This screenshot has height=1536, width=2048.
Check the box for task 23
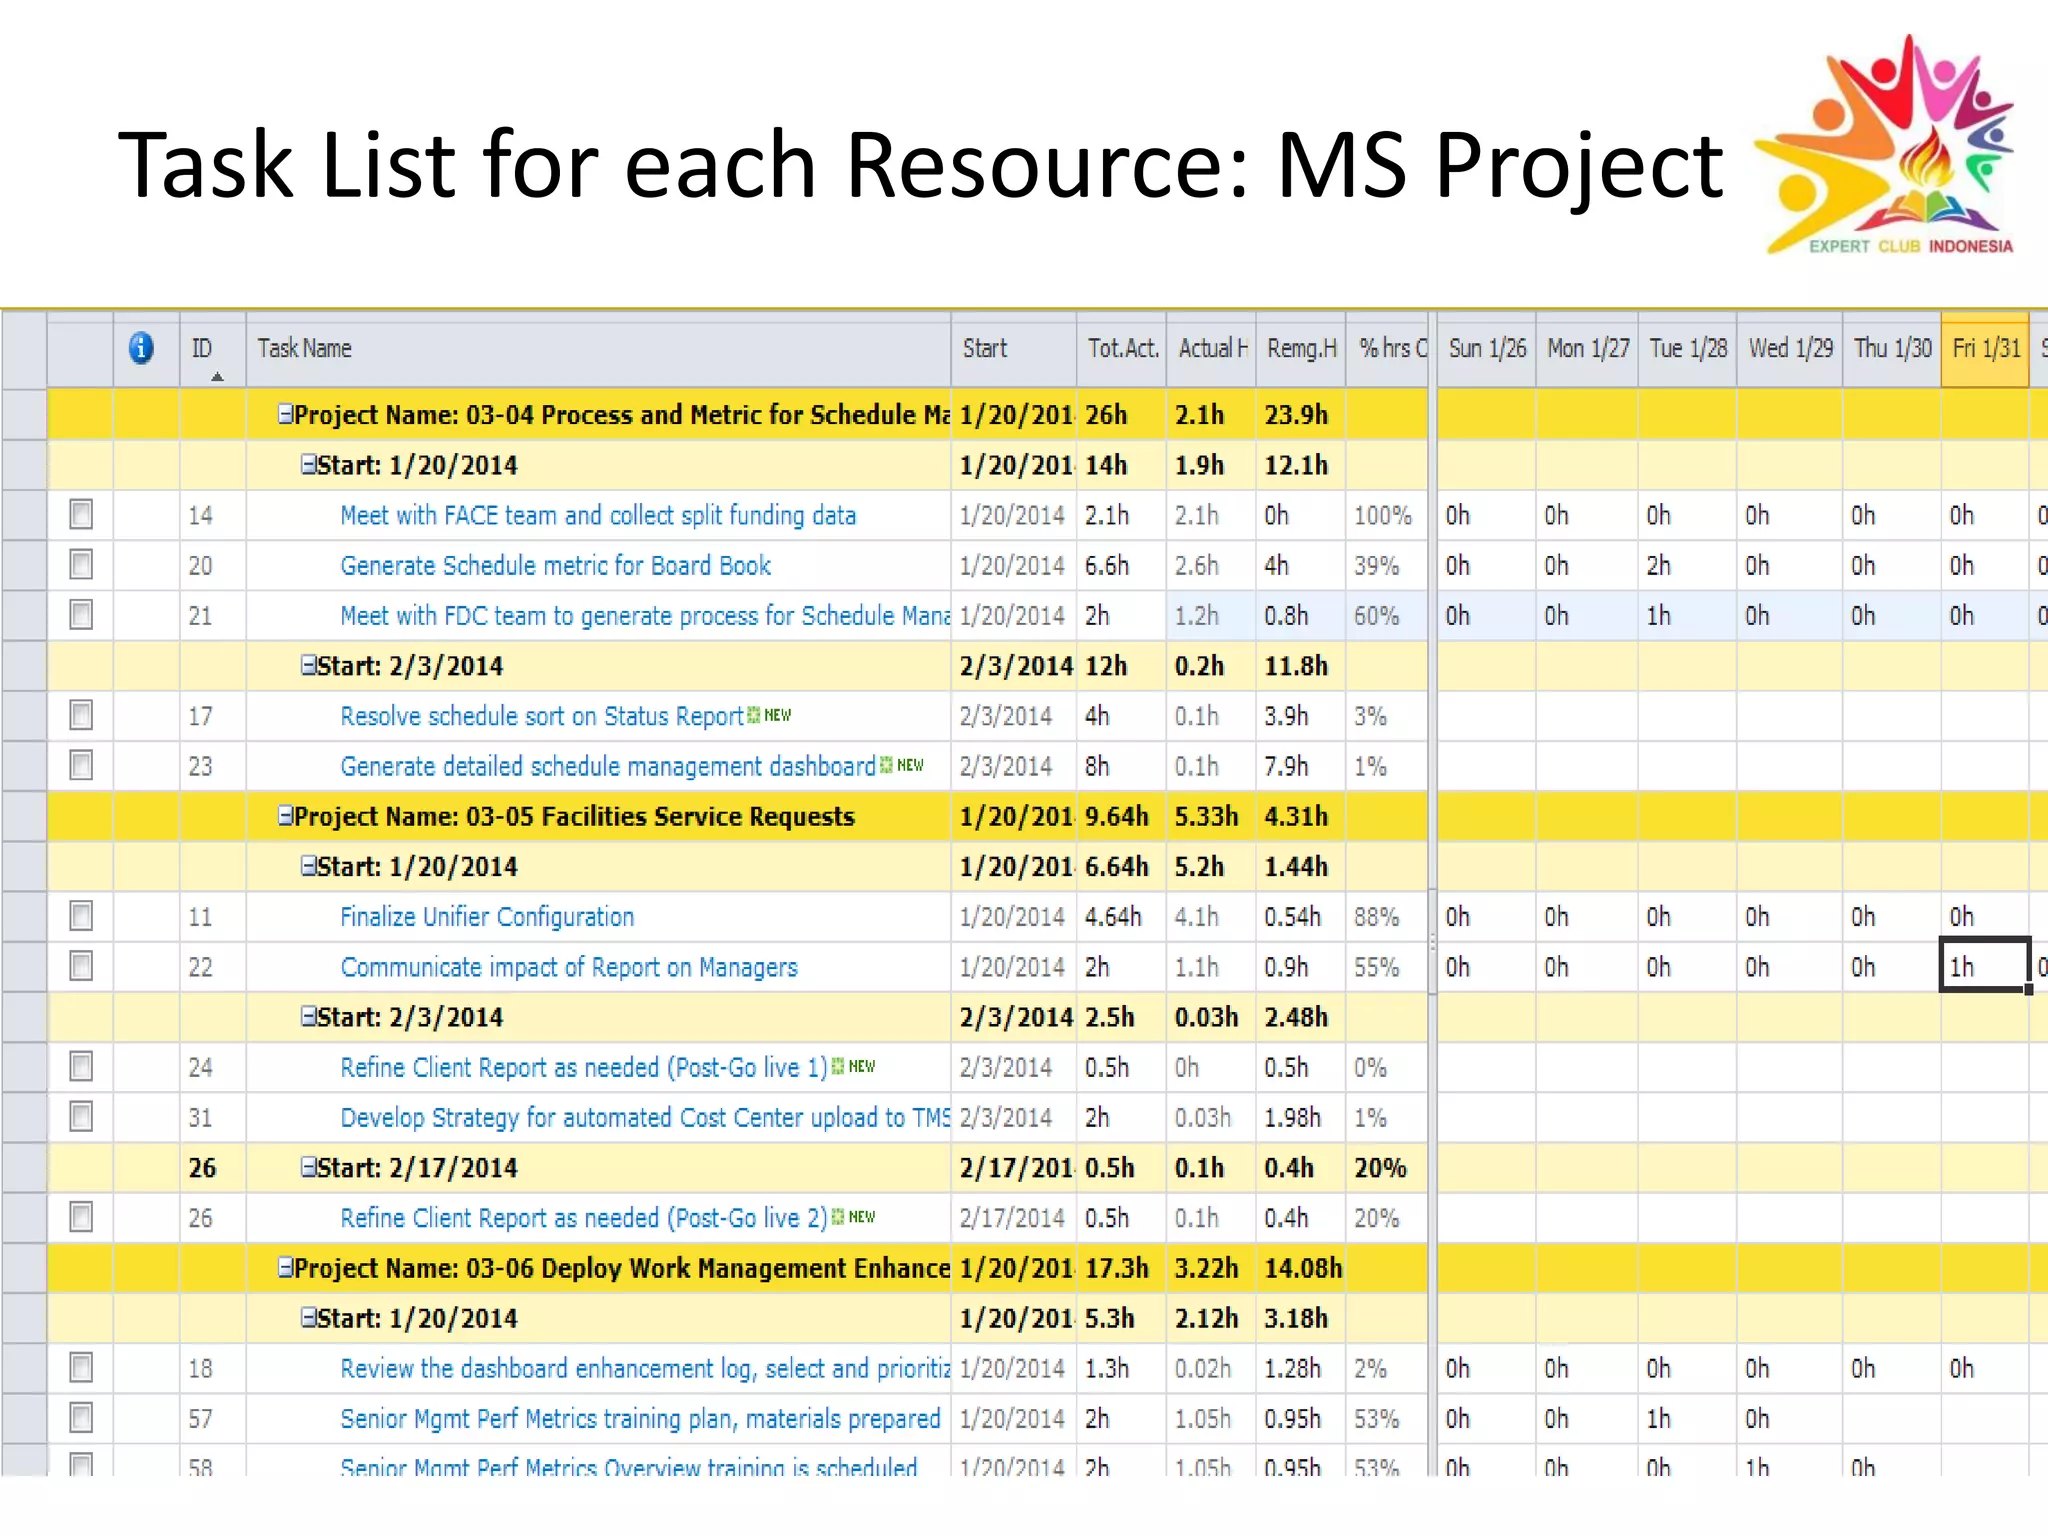pos(81,765)
